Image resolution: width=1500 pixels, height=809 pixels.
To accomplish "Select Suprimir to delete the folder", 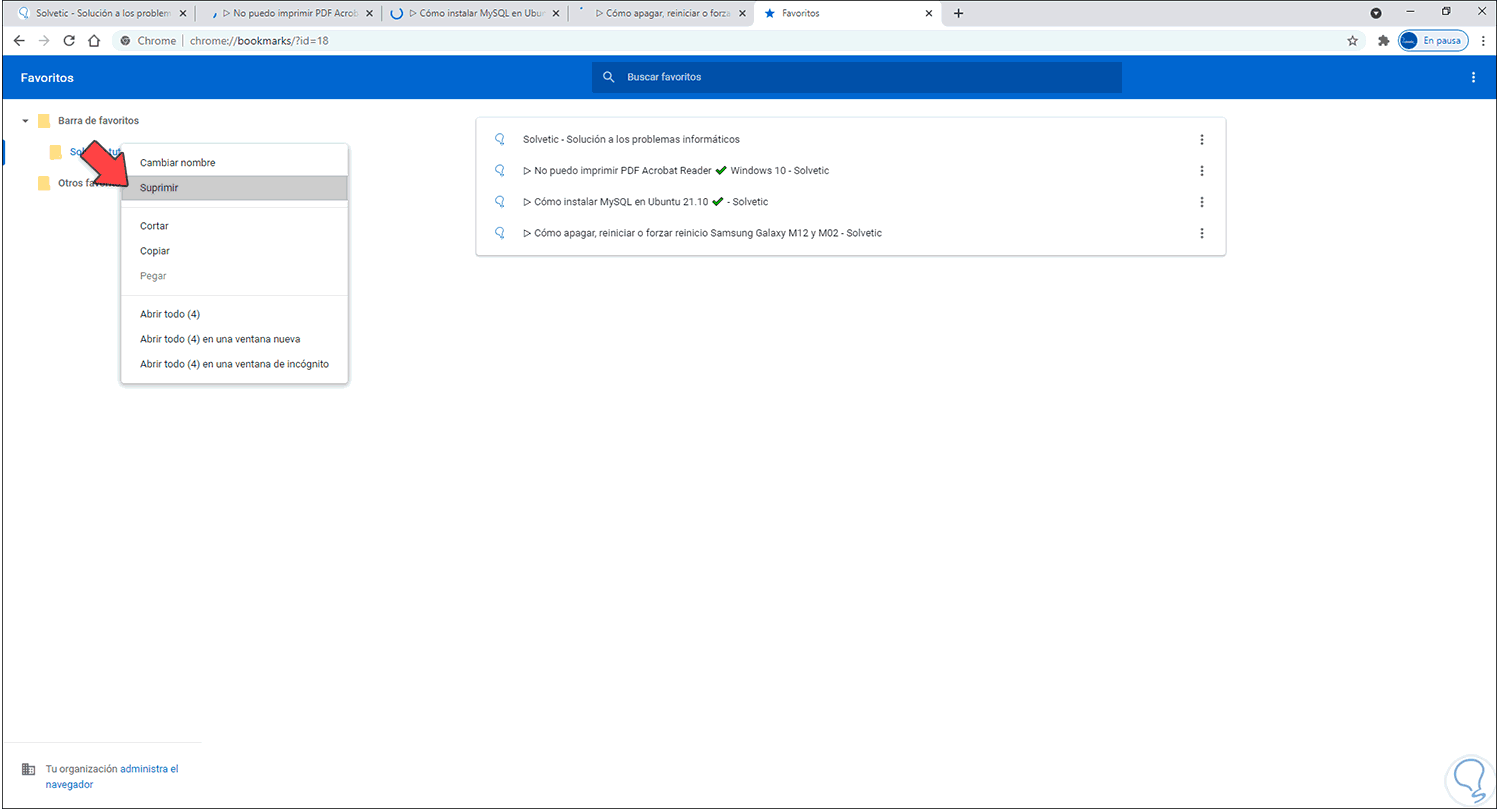I will (234, 188).
